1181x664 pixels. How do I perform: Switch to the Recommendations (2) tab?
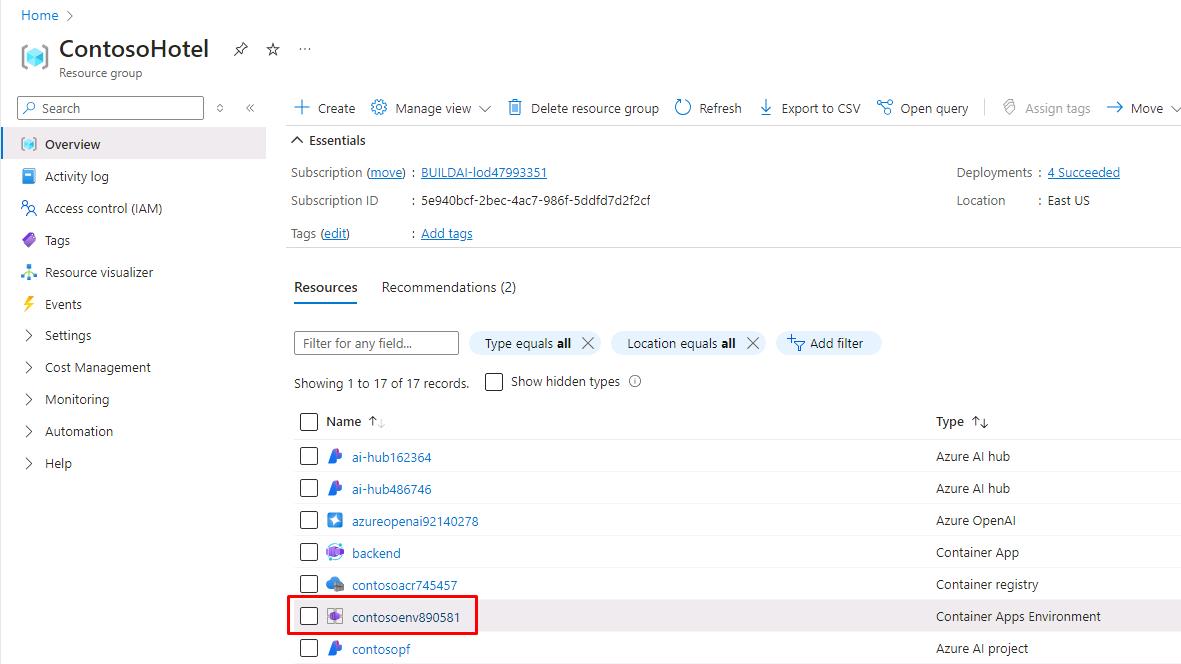point(449,288)
